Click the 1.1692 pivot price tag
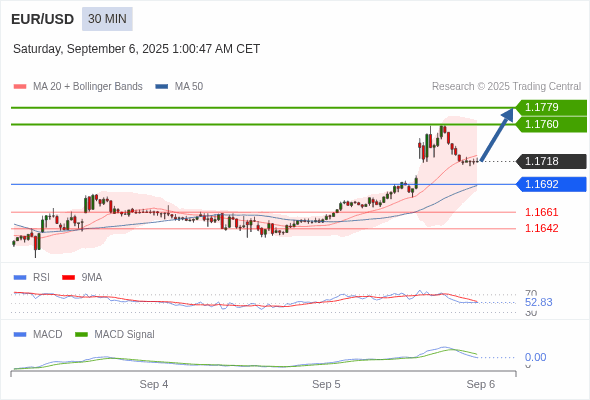This screenshot has height=400, width=590. tap(551, 184)
